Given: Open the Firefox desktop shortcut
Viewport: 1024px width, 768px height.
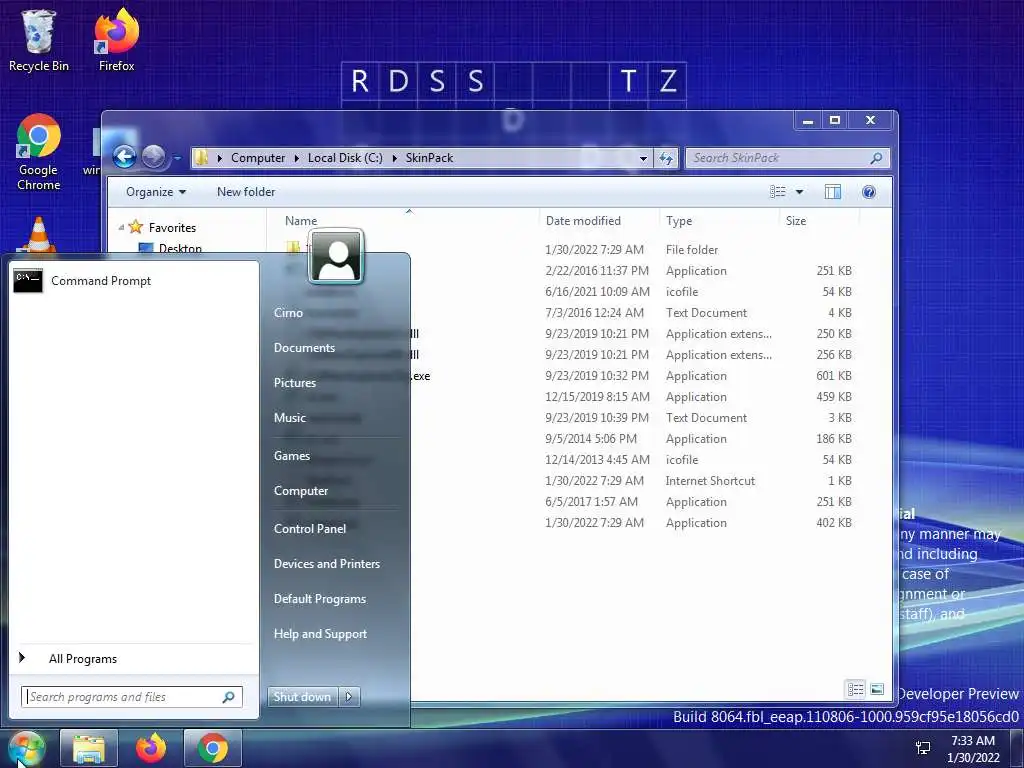Looking at the screenshot, I should click(x=116, y=39).
